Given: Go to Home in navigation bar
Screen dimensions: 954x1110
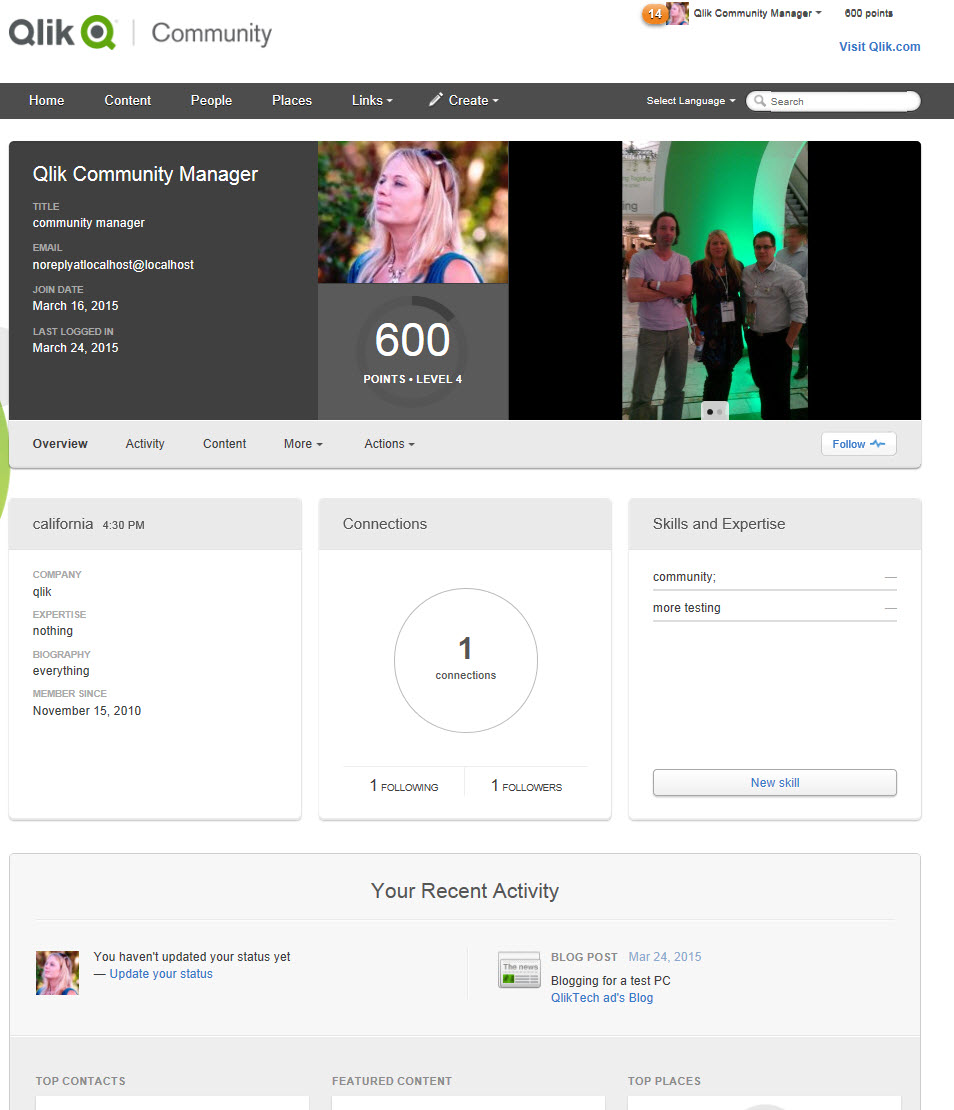Looking at the screenshot, I should [x=47, y=101].
